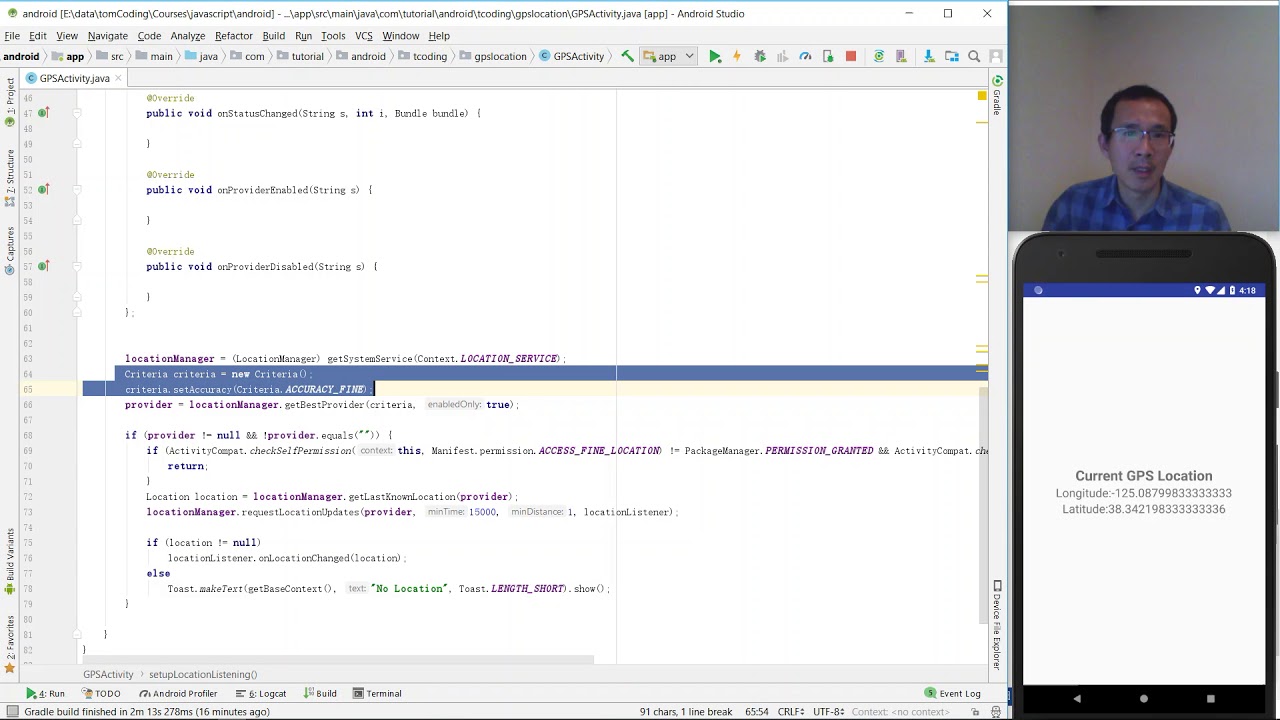Collapse the onStatusChanged method fold marker

coord(77,113)
